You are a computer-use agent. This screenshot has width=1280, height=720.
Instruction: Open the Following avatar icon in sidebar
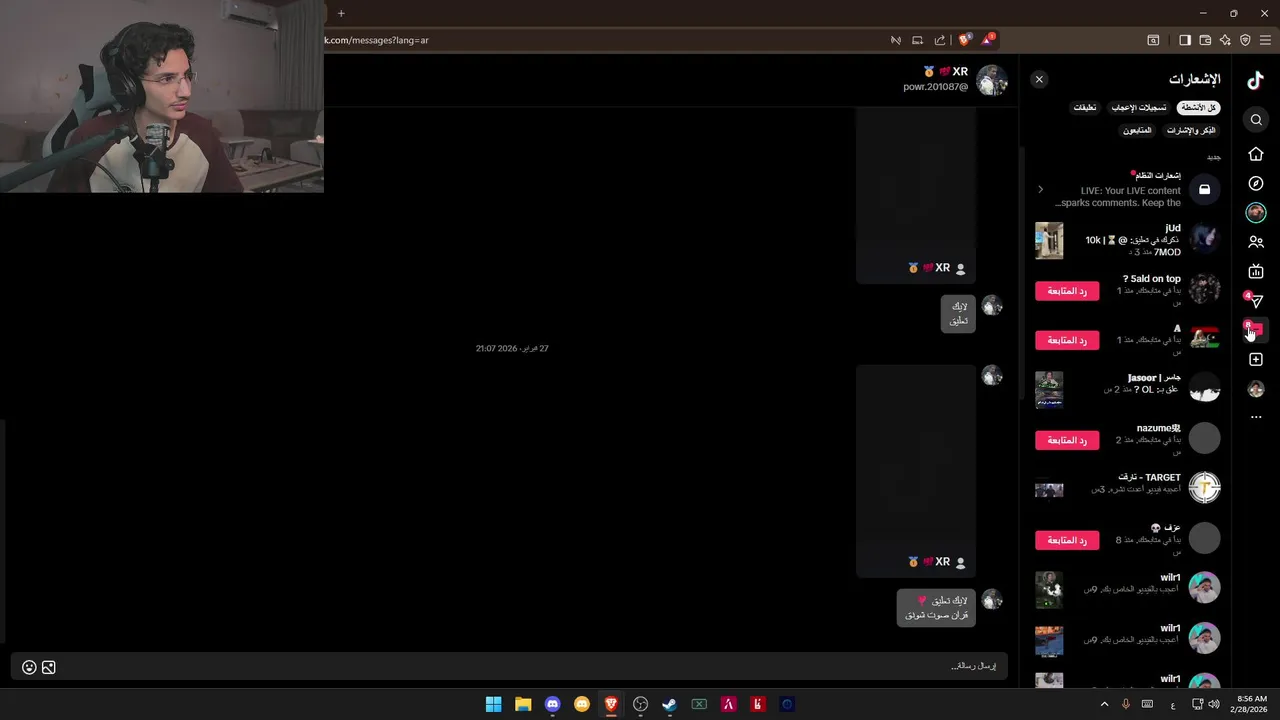click(x=1256, y=212)
